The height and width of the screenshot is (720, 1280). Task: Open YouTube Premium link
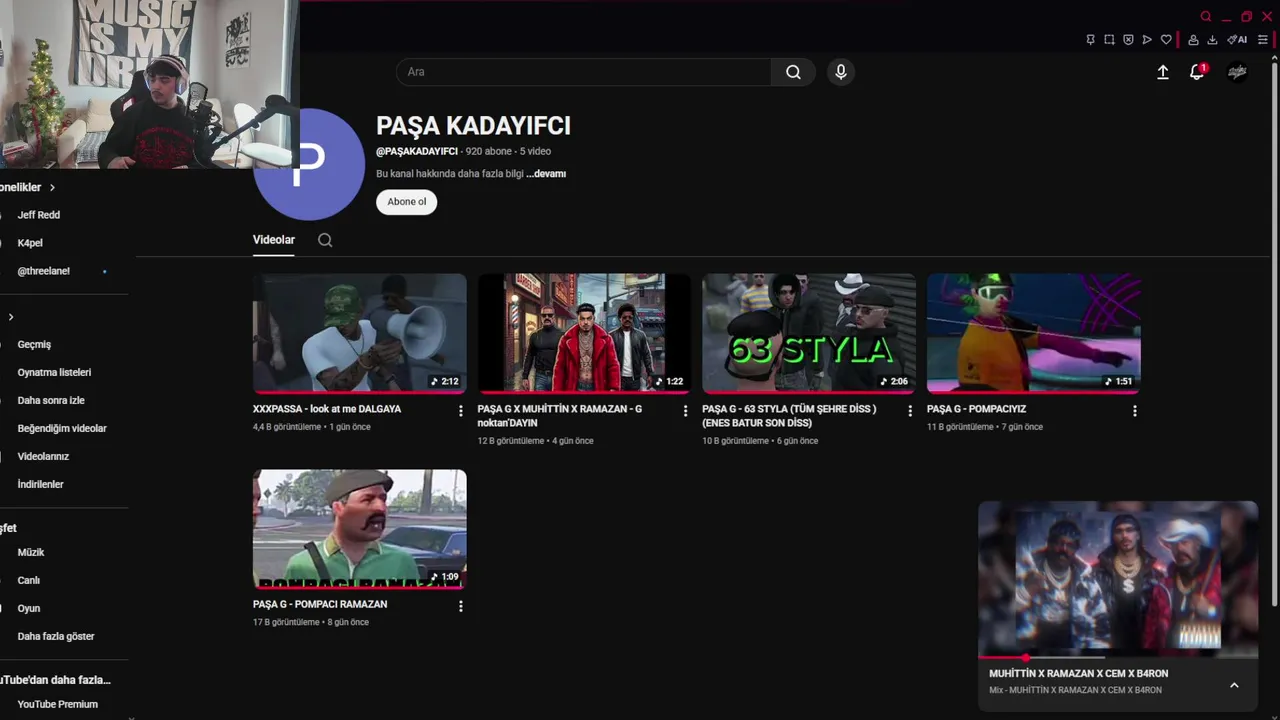pos(58,704)
